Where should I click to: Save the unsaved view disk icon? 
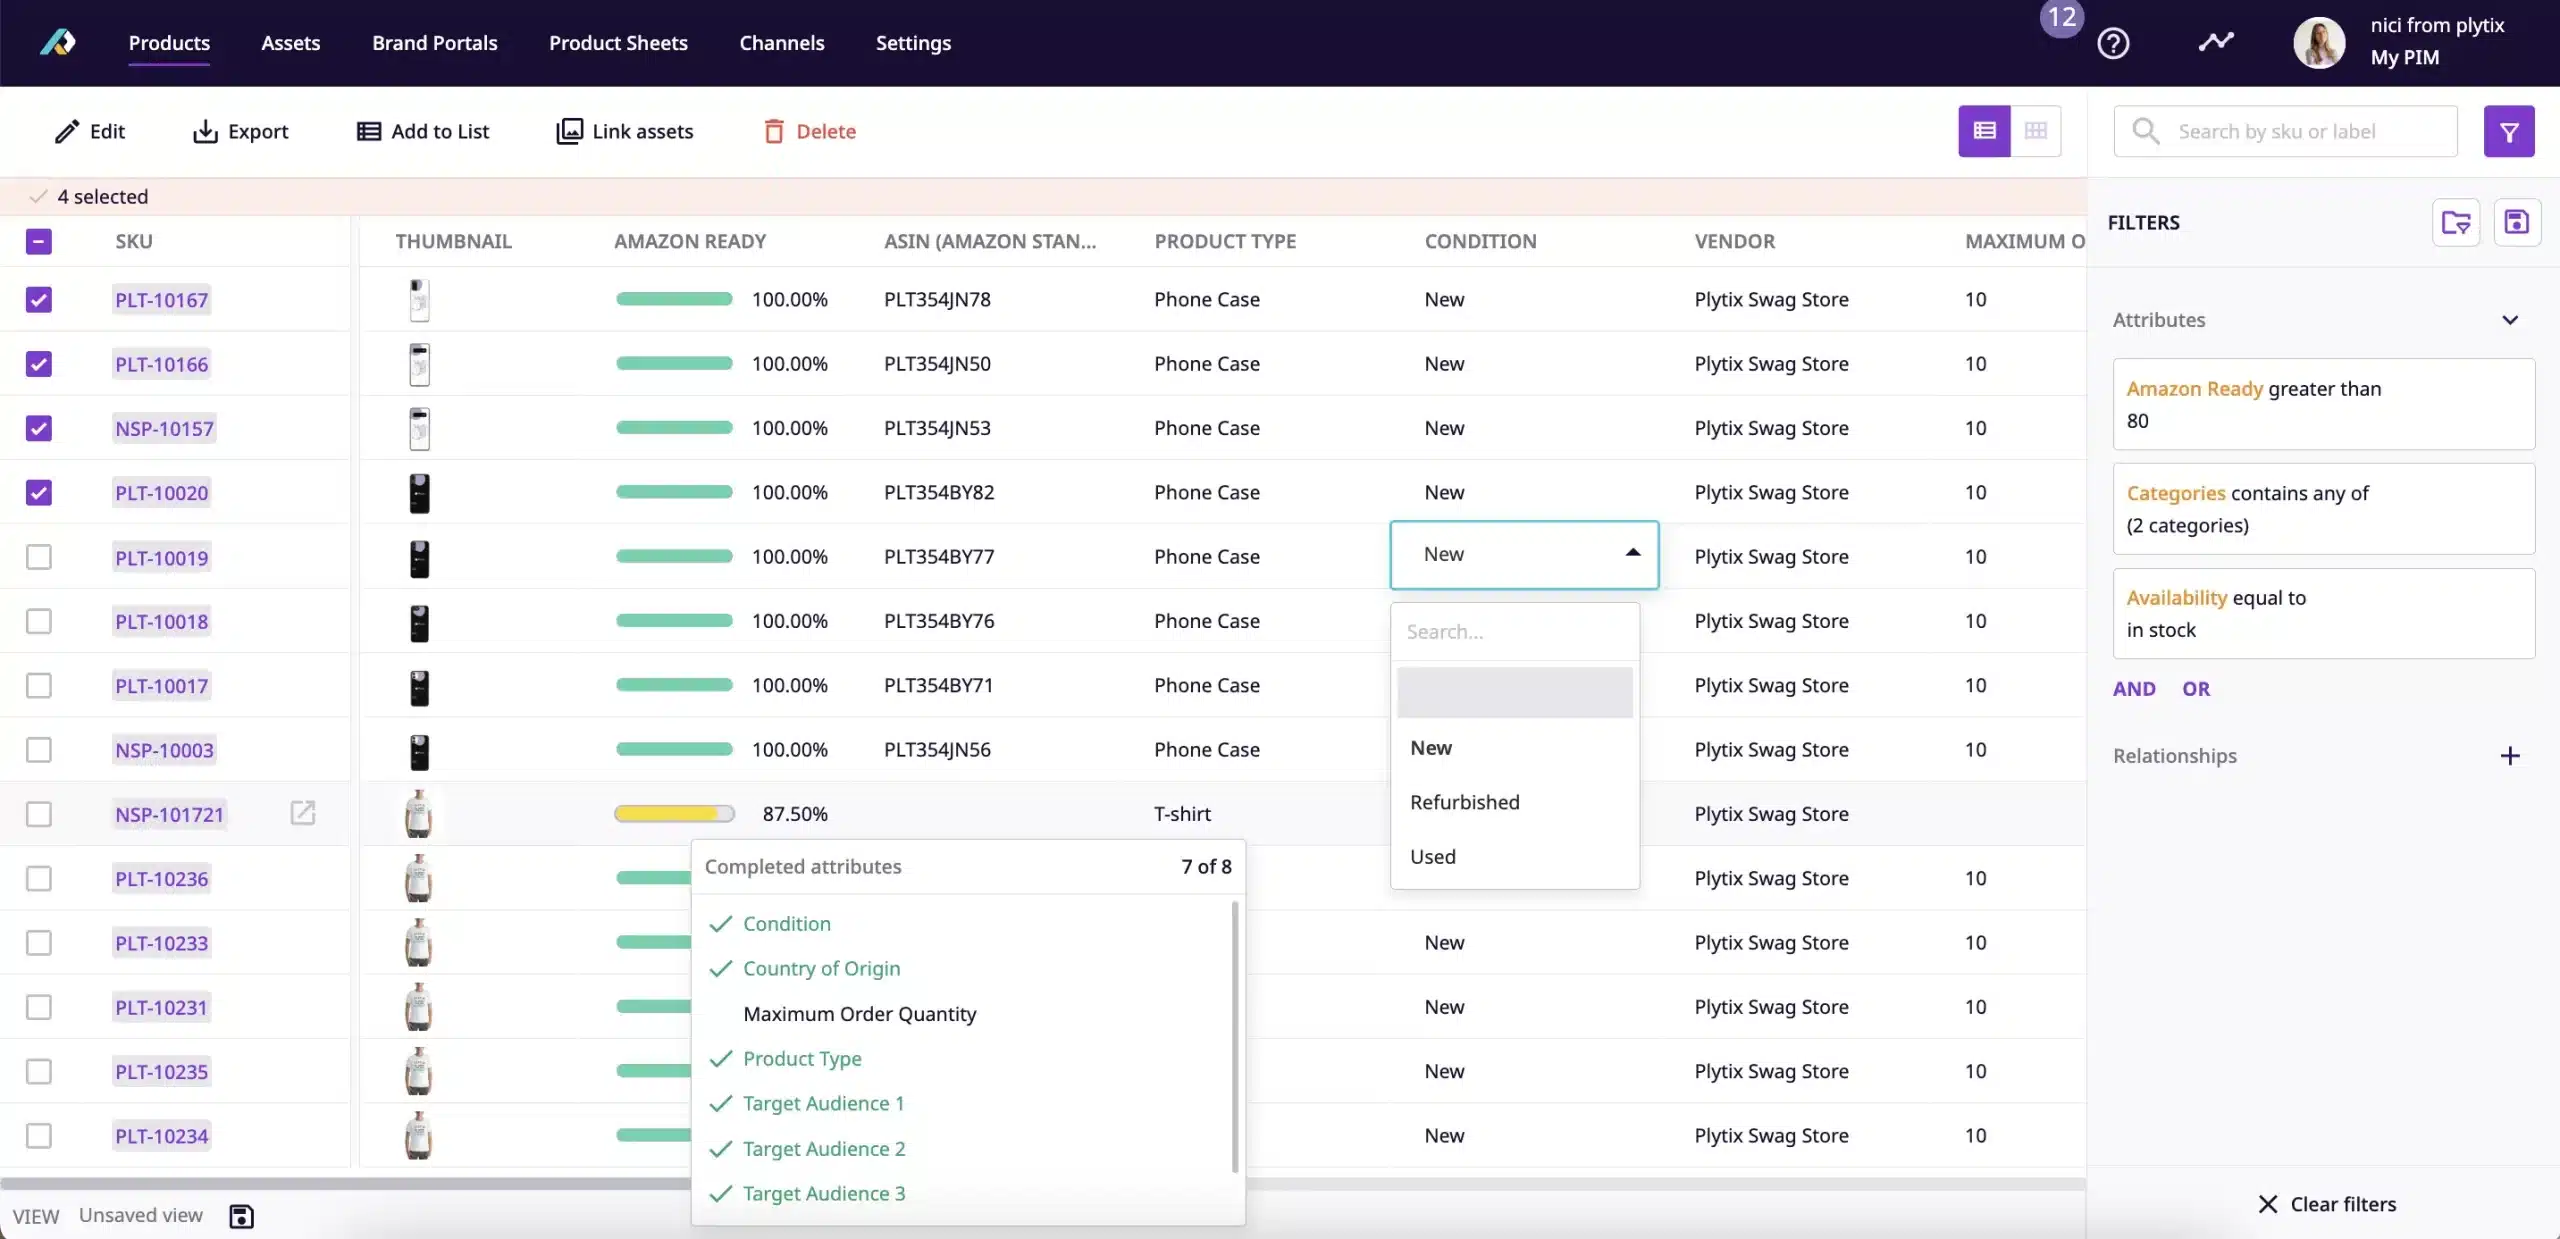pos(241,1216)
